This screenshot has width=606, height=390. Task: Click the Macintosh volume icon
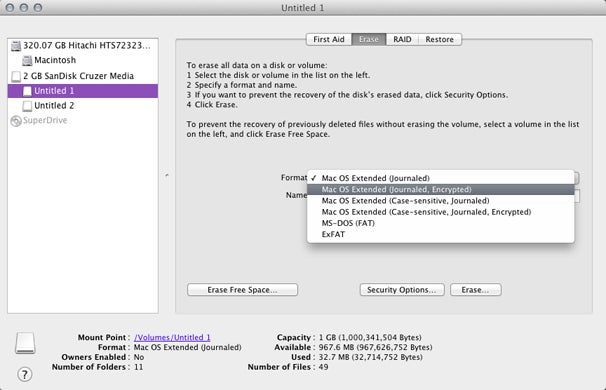pos(27,60)
